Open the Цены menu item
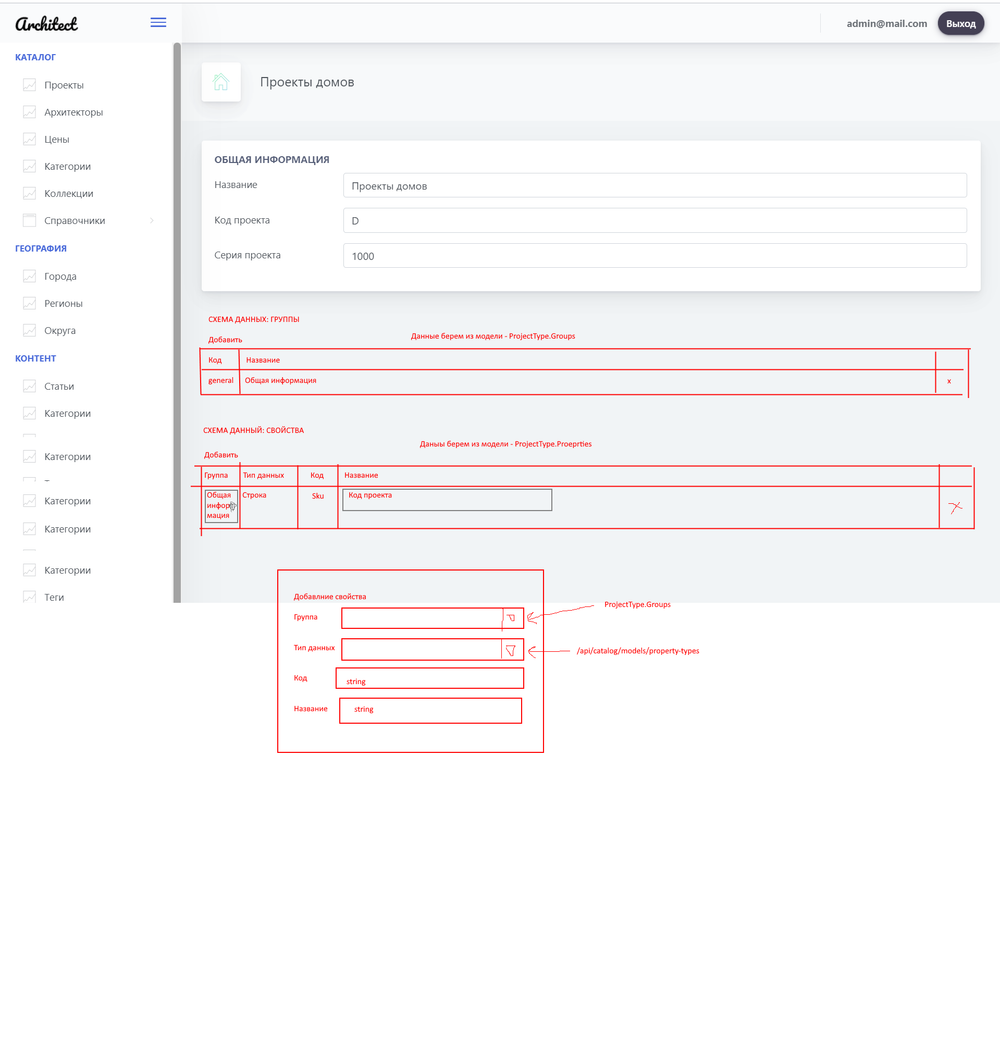 pos(56,140)
